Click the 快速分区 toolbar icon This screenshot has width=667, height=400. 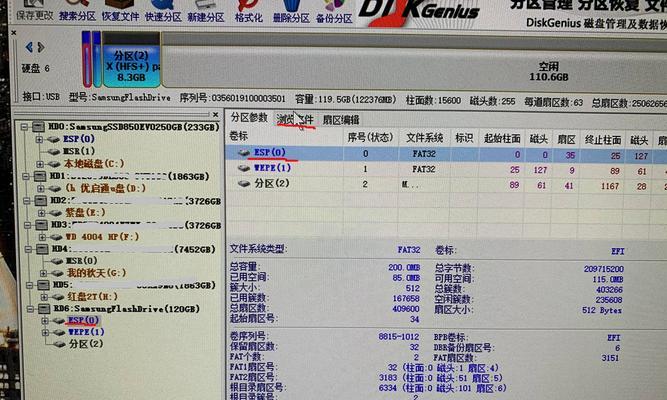tap(163, 12)
